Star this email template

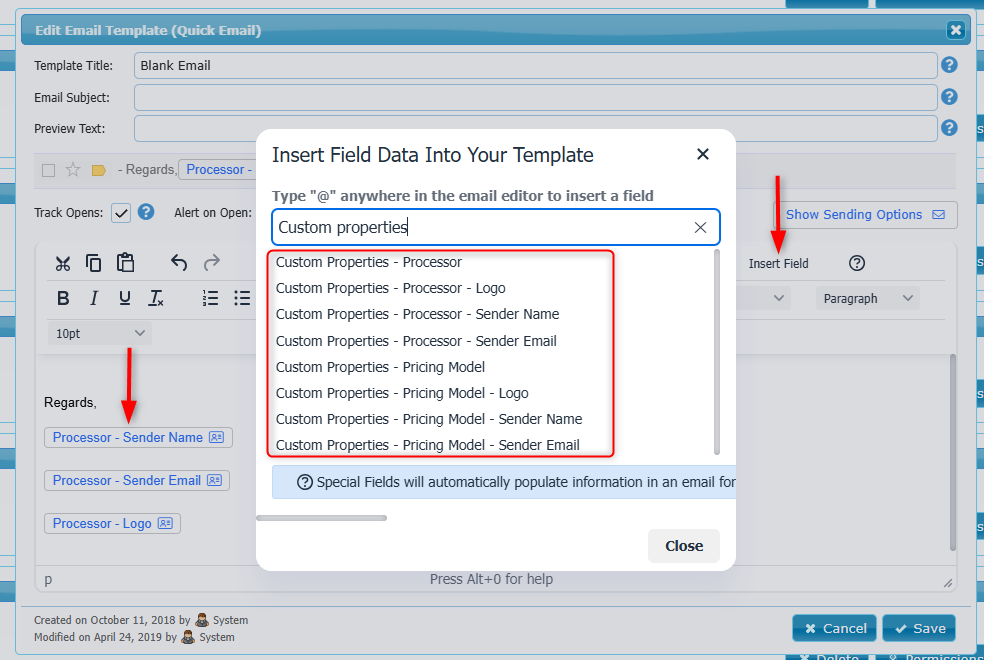[x=73, y=170]
